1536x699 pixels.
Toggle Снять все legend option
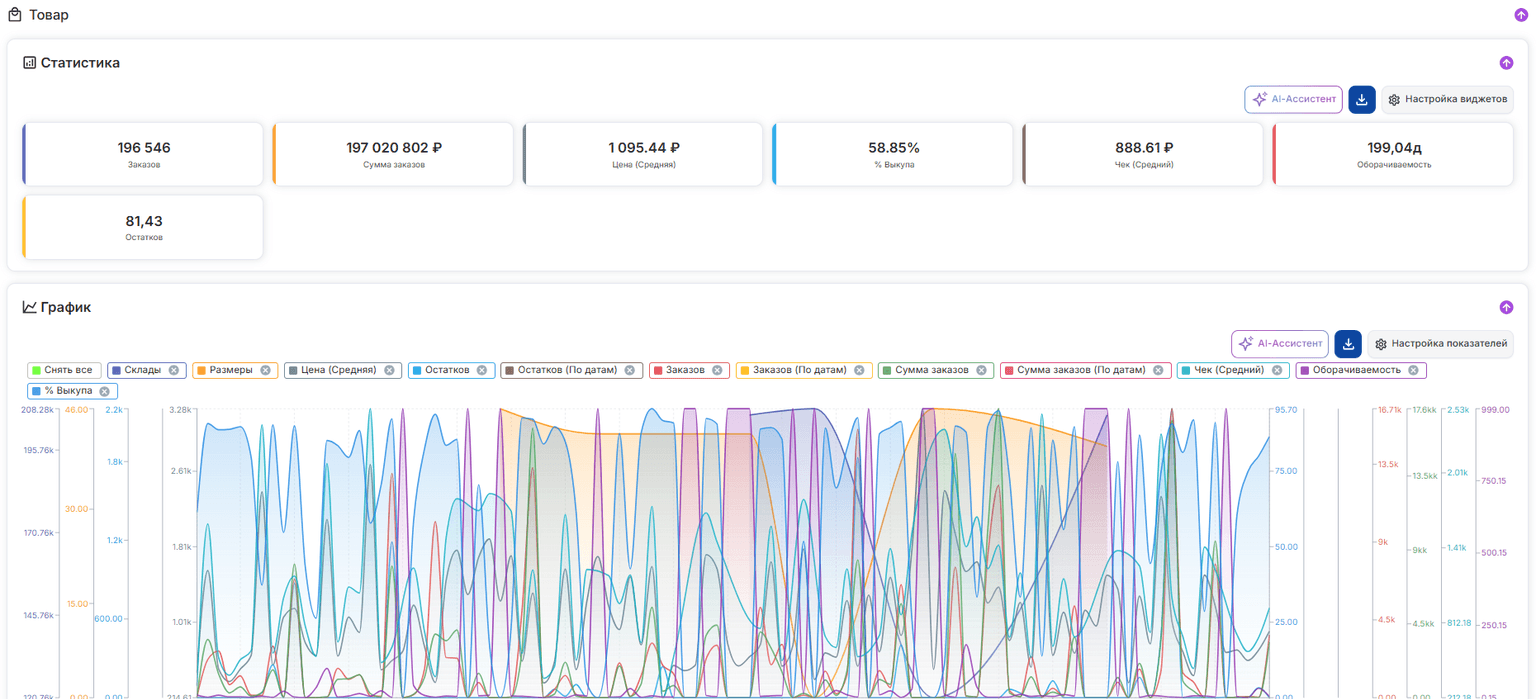(65, 370)
